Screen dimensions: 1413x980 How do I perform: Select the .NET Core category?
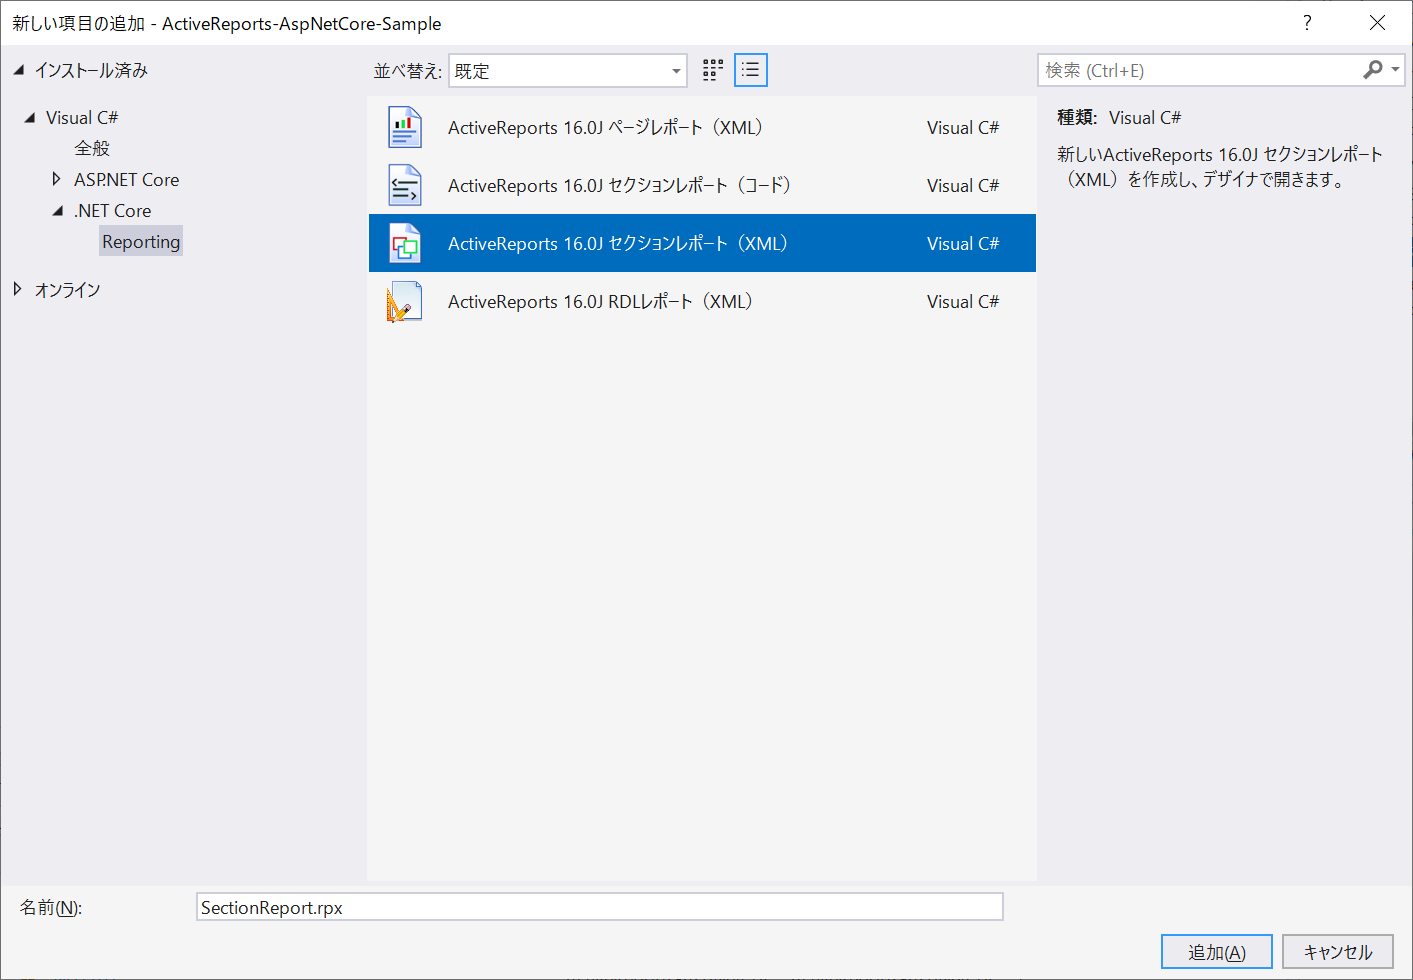coord(113,210)
